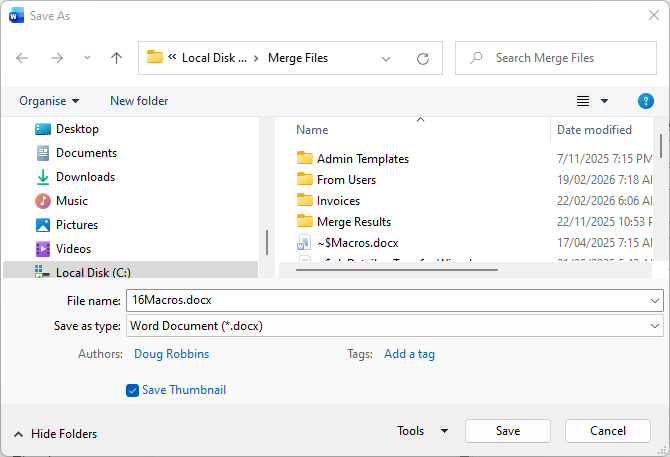Select Videos in the navigation pane
Image resolution: width=670 pixels, height=457 pixels.
click(73, 249)
